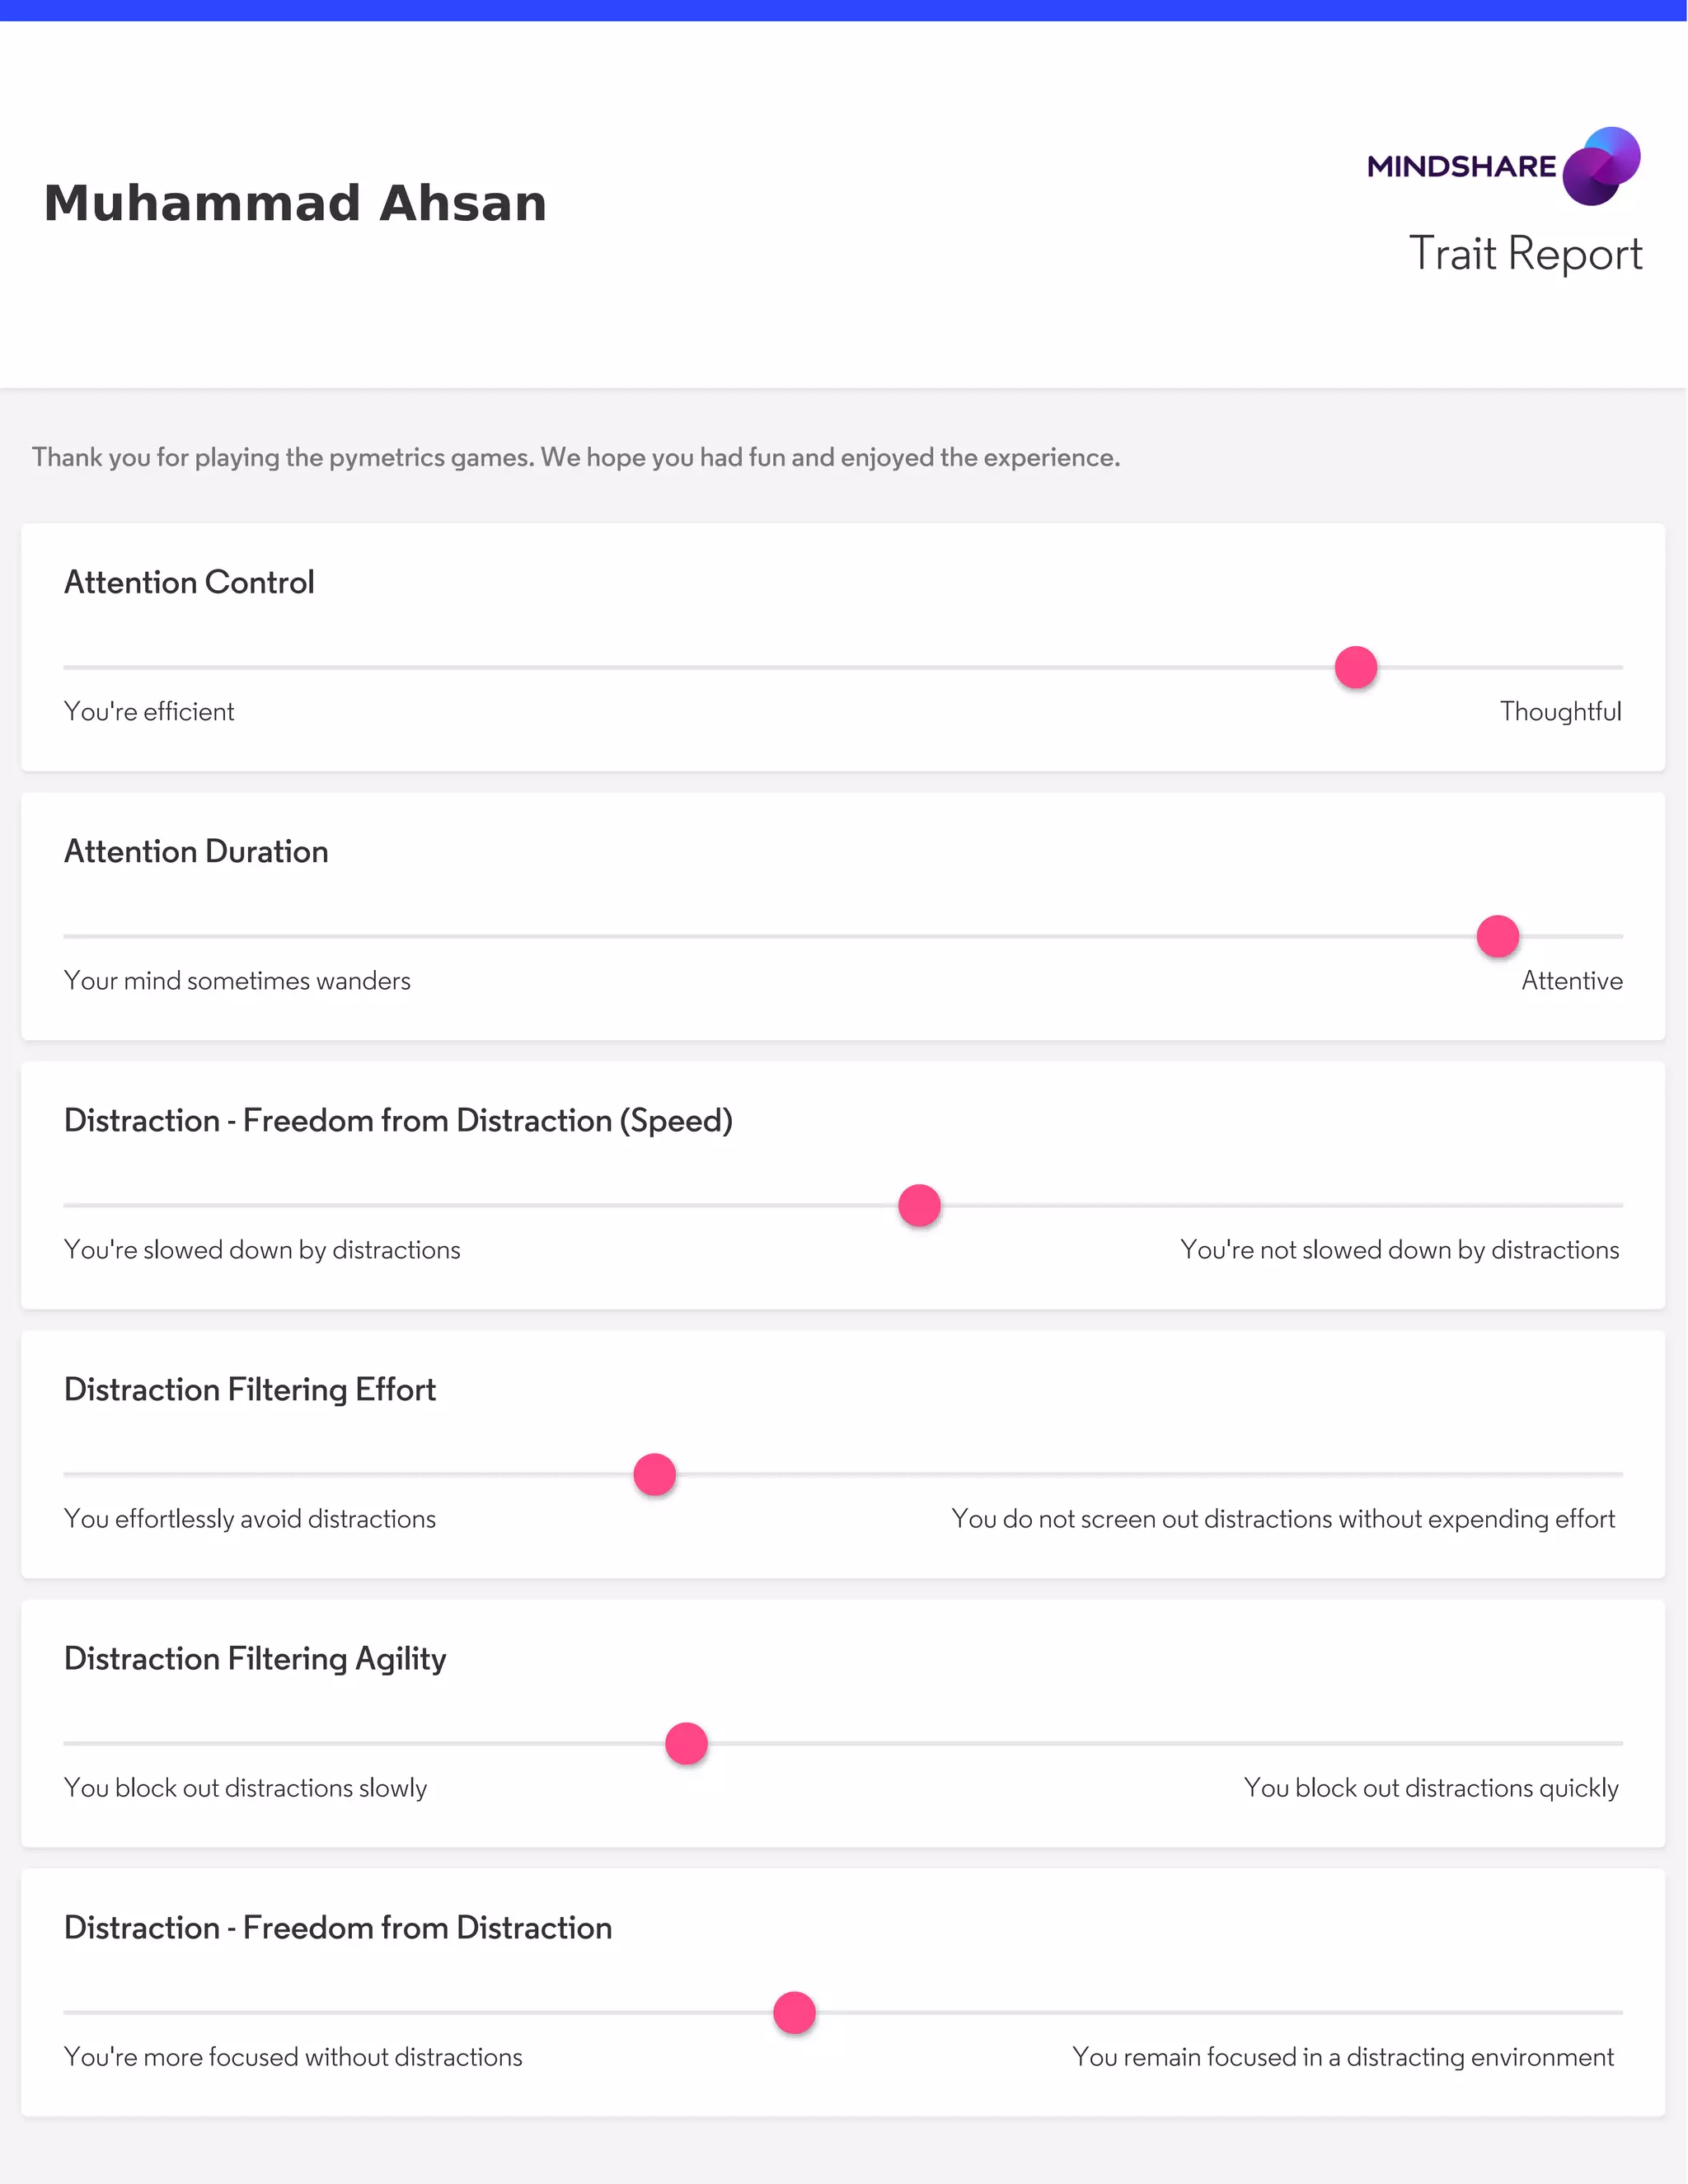Click the 'You're efficient' end label
The image size is (1688, 2184).
pos(149,711)
